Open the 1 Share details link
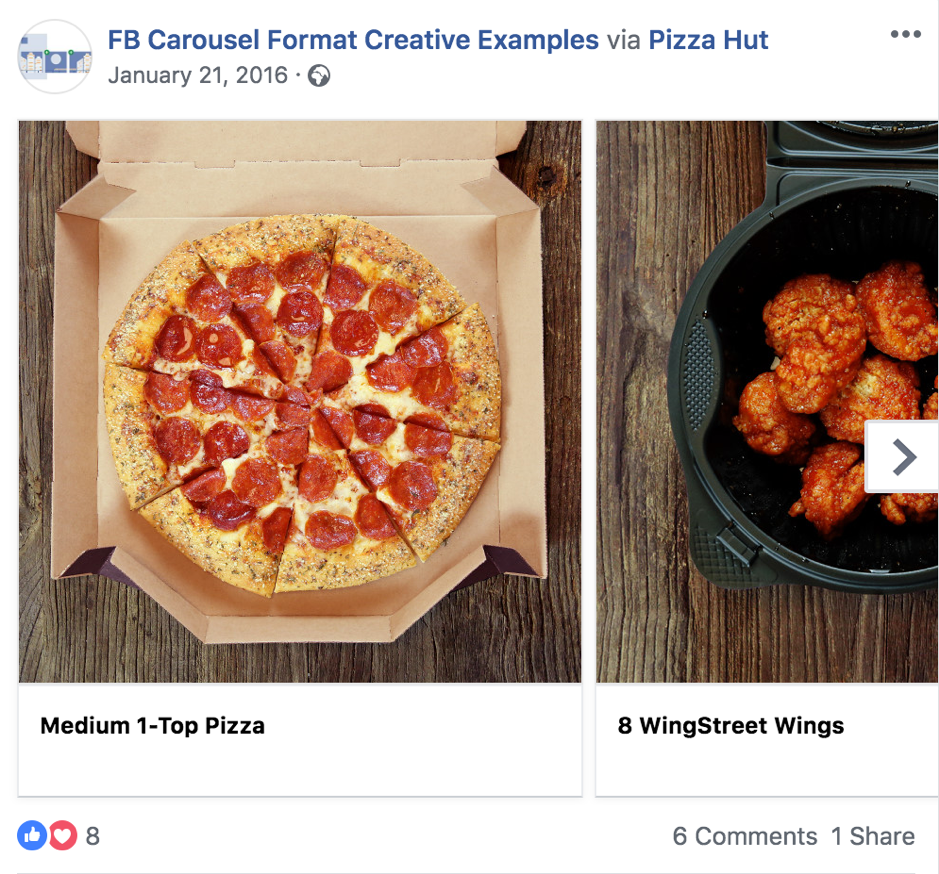939x874 pixels. [872, 836]
